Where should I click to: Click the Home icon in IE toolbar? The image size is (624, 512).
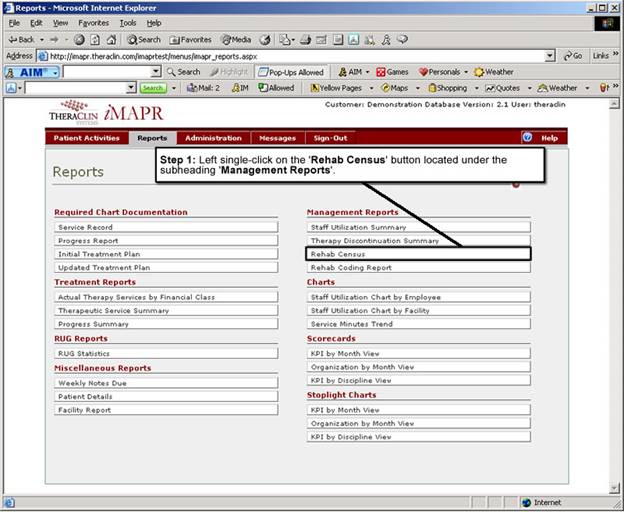tap(111, 39)
